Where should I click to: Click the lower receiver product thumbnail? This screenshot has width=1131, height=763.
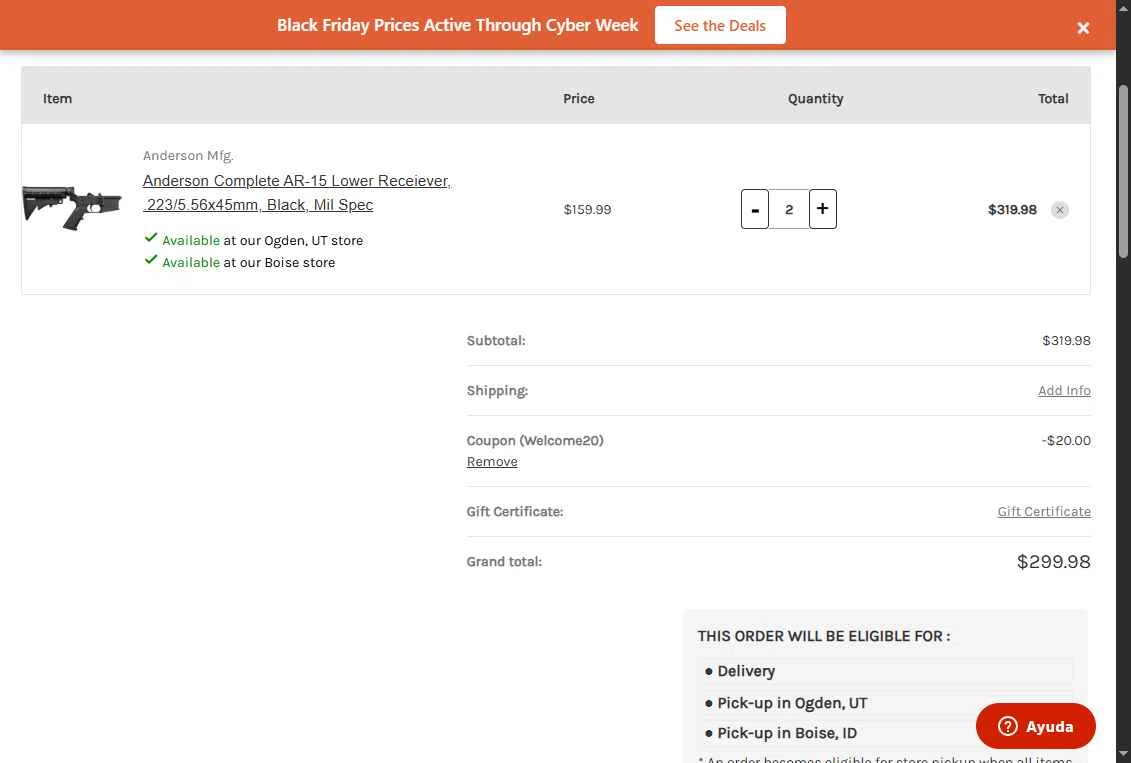71,208
